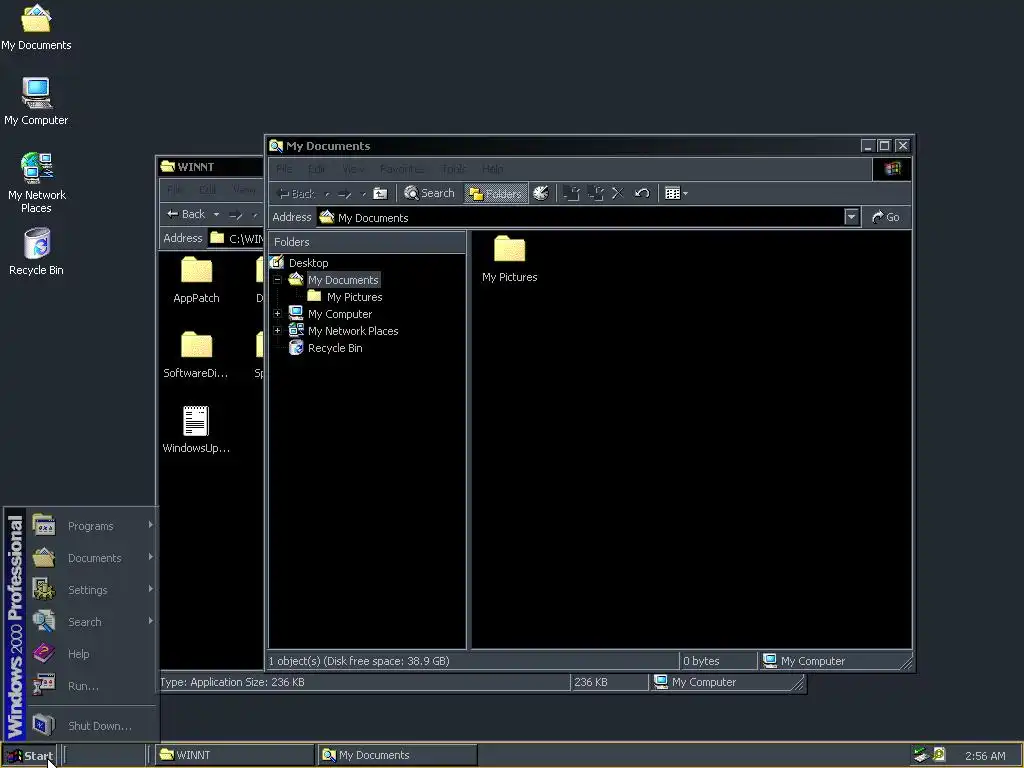This screenshot has width=1024, height=768.
Task: Click the 2:56 AM clock
Action: coord(985,756)
